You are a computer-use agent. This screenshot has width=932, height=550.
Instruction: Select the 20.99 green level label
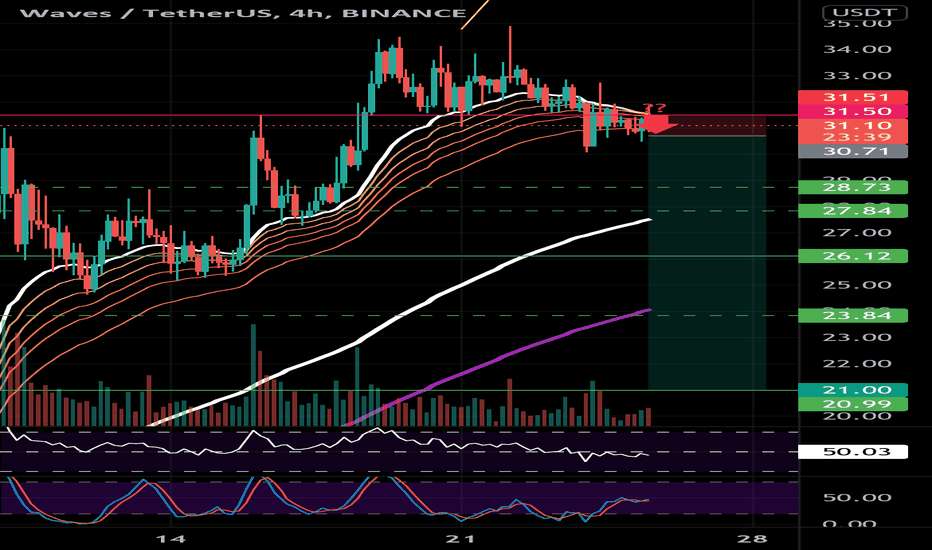coord(853,404)
